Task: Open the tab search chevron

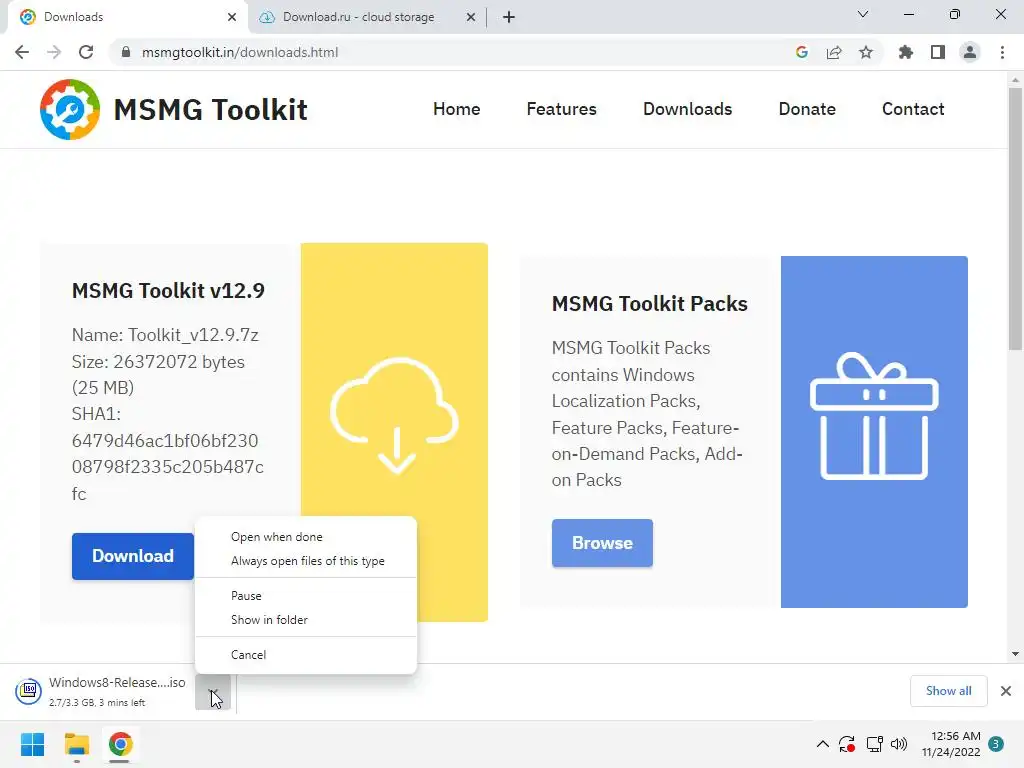Action: [x=863, y=14]
